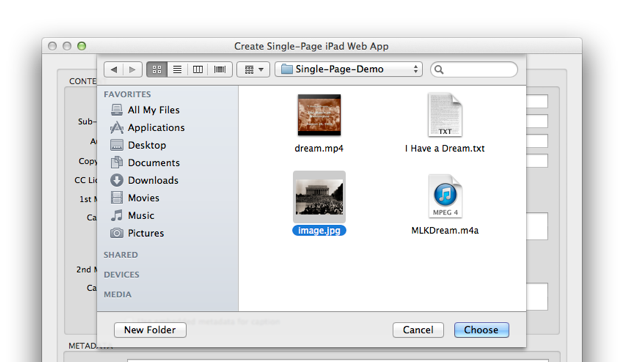Screen dimensions: 624x362
Task: Select Music icon in sidebar
Action: pos(117,215)
